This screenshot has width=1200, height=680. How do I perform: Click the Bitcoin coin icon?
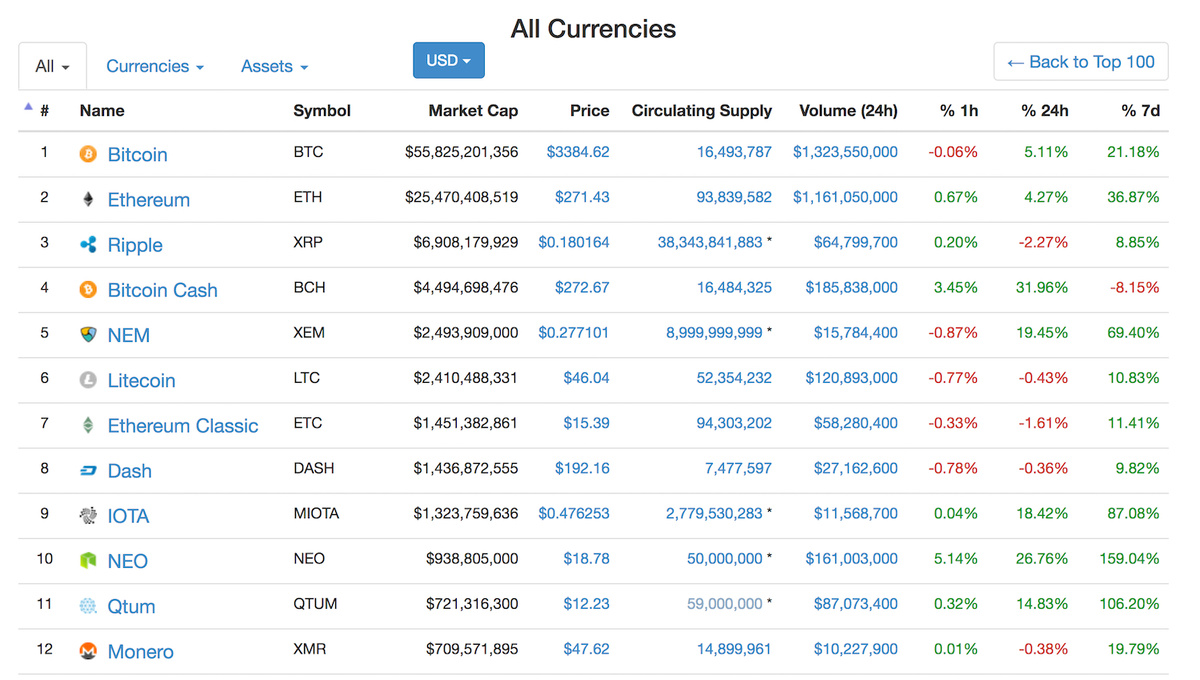coord(88,154)
